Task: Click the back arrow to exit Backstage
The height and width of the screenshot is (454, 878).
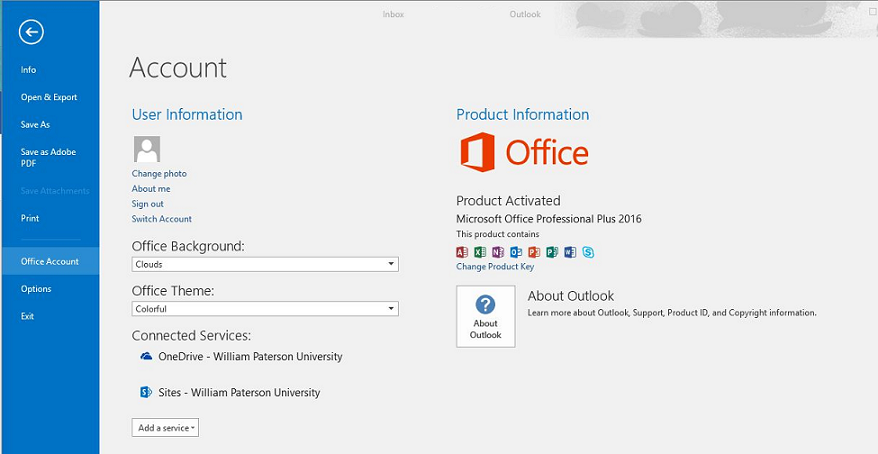Action: click(31, 33)
